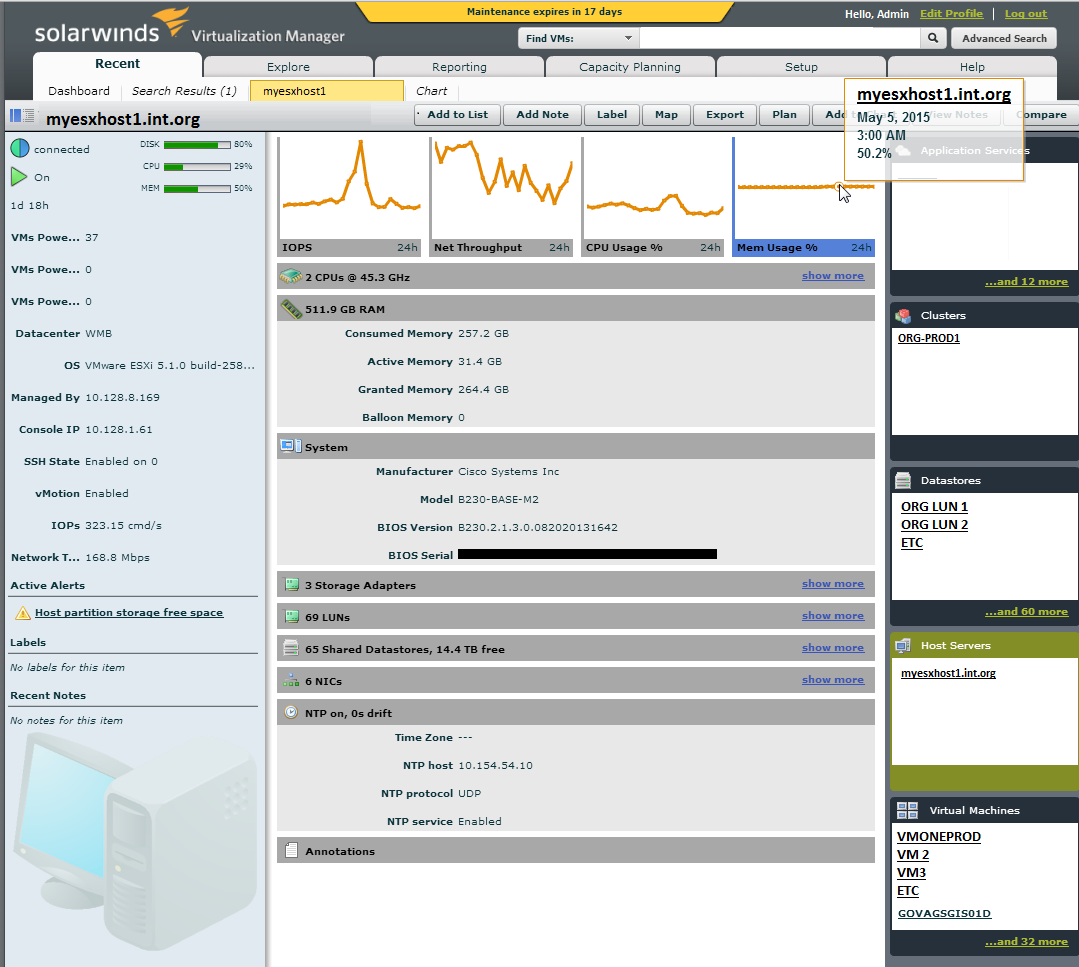Viewport: 1079px width, 967px height.
Task: Click the myesxhost1.int.org Host Servers link
Action: pos(948,673)
